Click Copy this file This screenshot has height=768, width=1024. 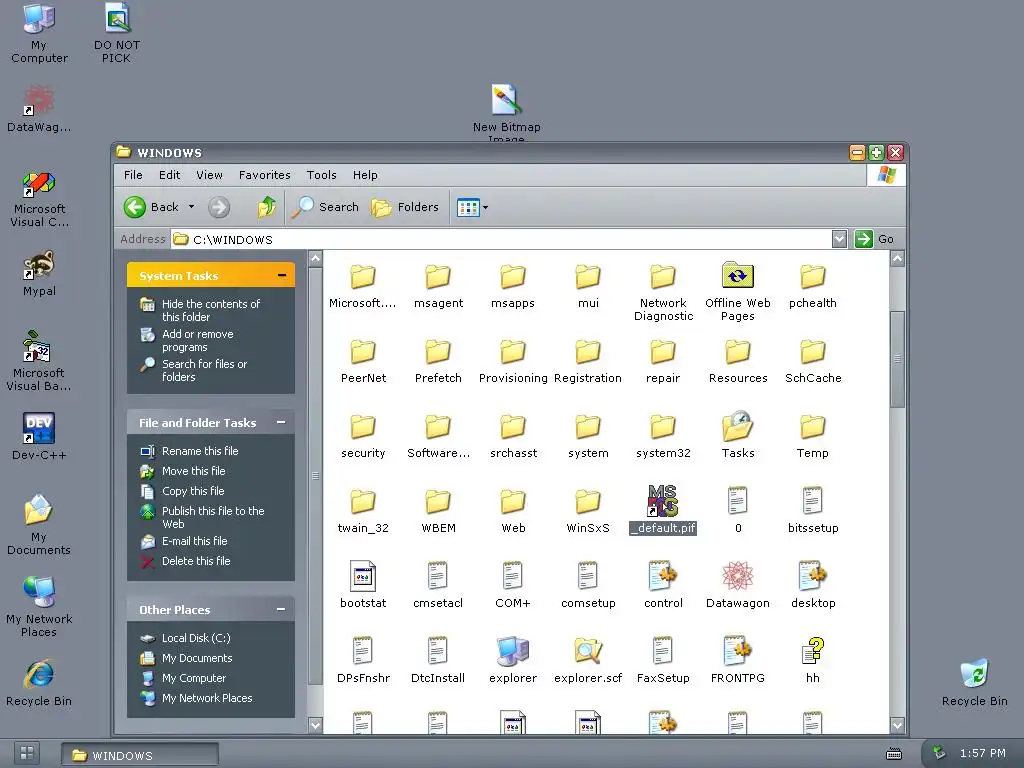[193, 491]
